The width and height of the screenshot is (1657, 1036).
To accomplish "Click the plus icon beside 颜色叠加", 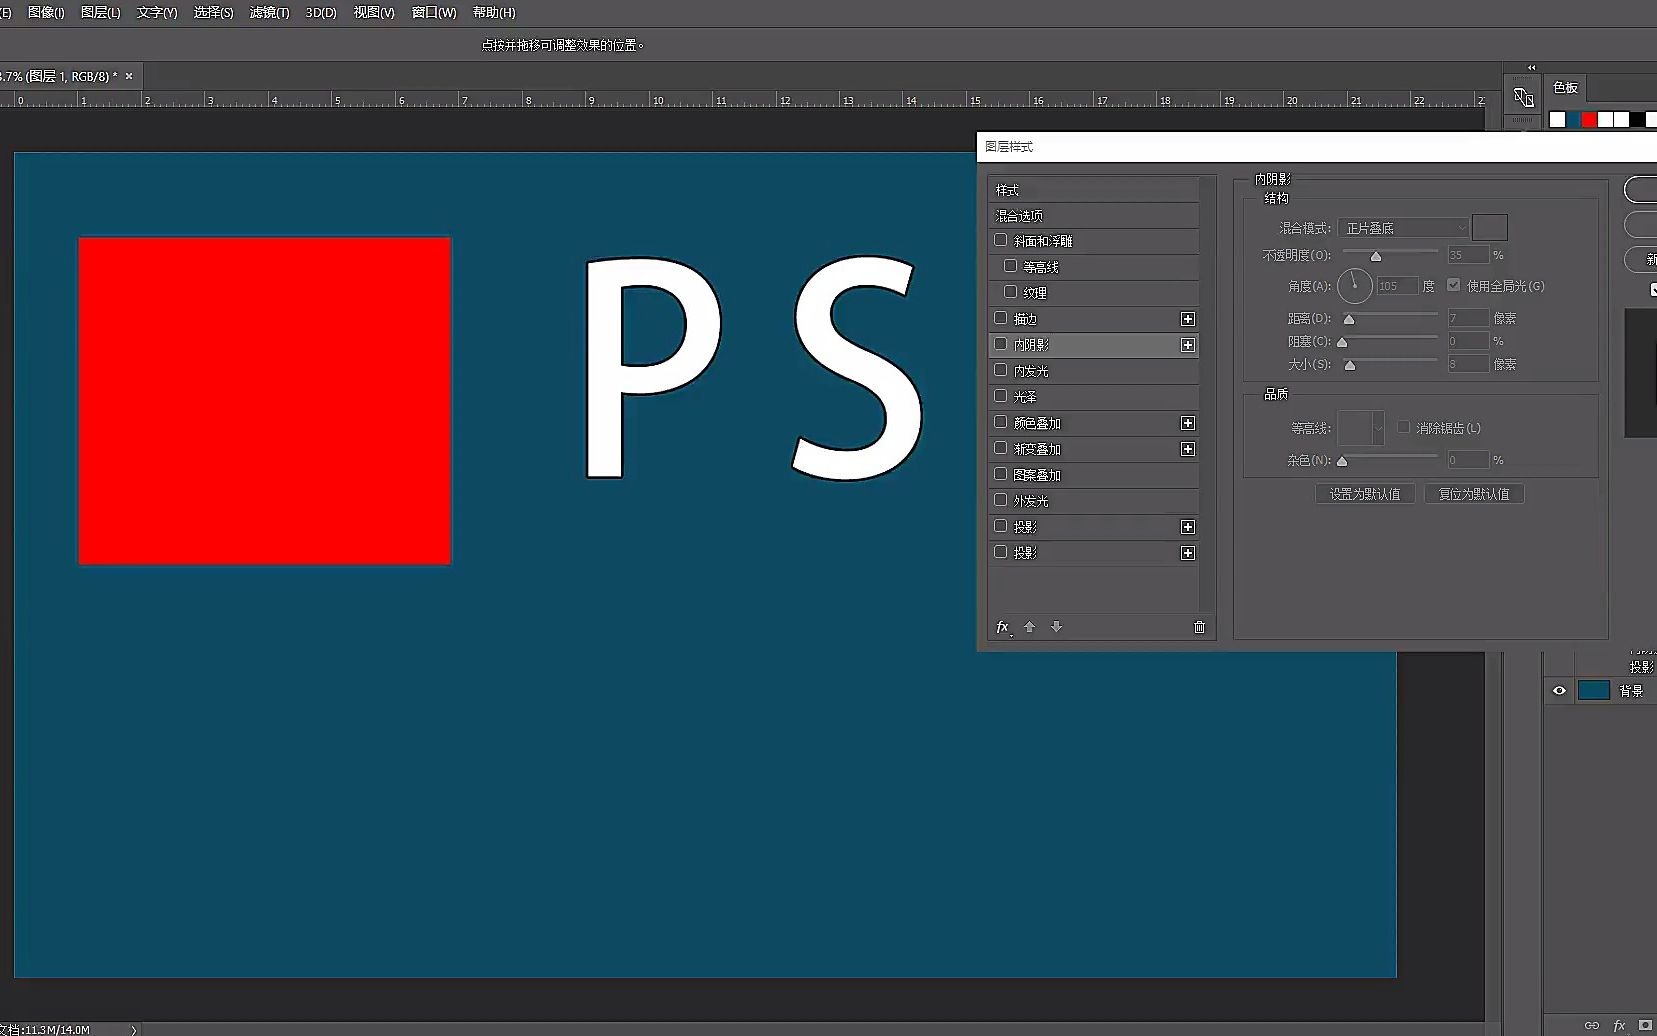I will [x=1188, y=423].
